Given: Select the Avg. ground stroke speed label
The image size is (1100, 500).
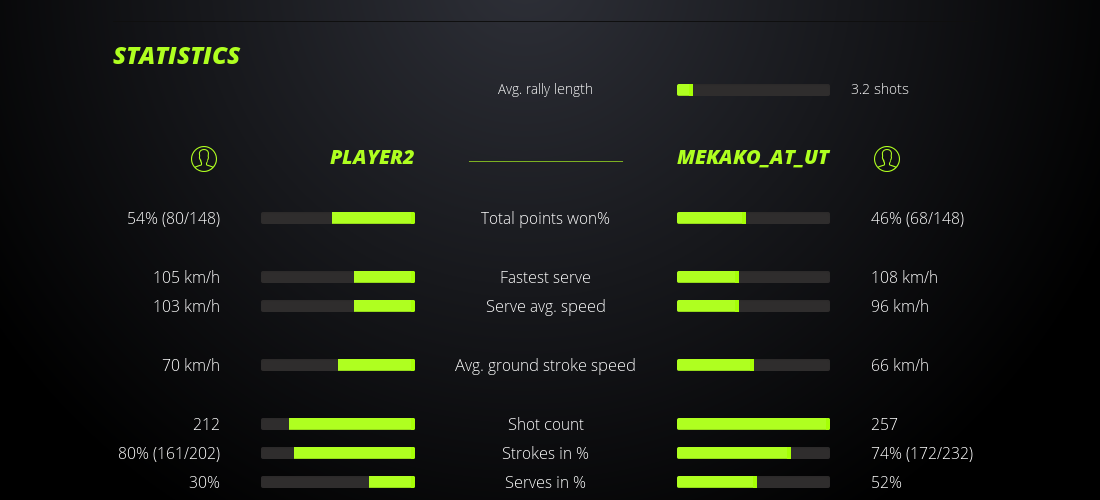Looking at the screenshot, I should pyautogui.click(x=545, y=365).
